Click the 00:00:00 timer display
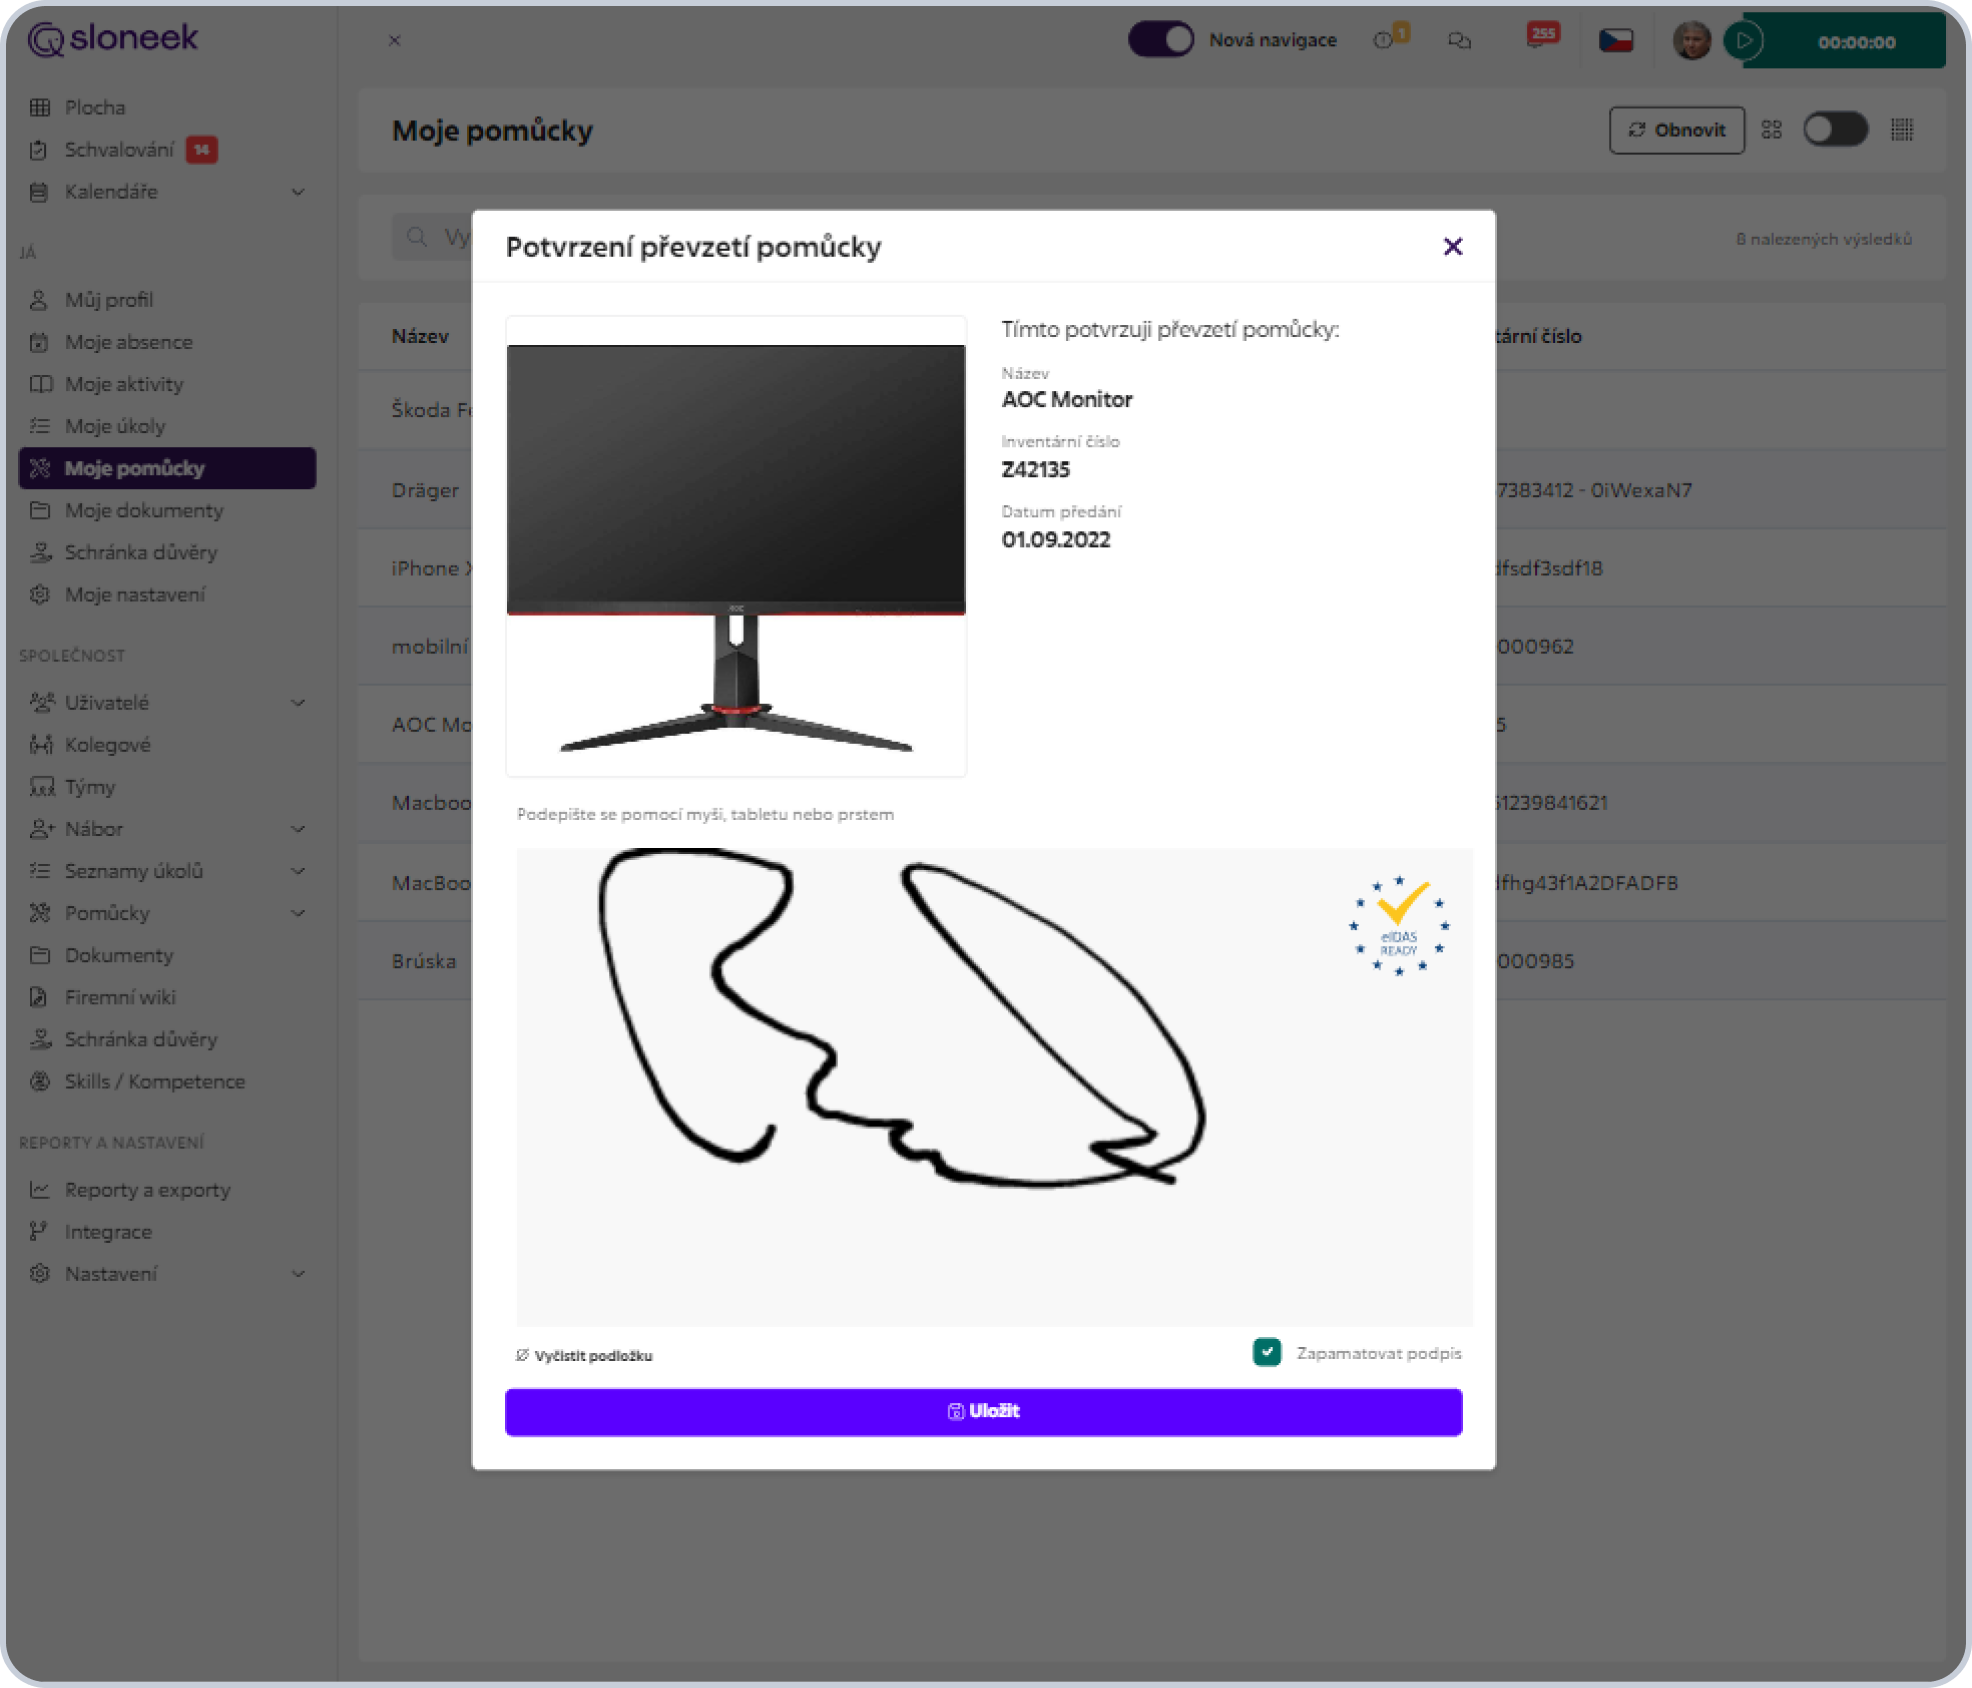 tap(1856, 42)
